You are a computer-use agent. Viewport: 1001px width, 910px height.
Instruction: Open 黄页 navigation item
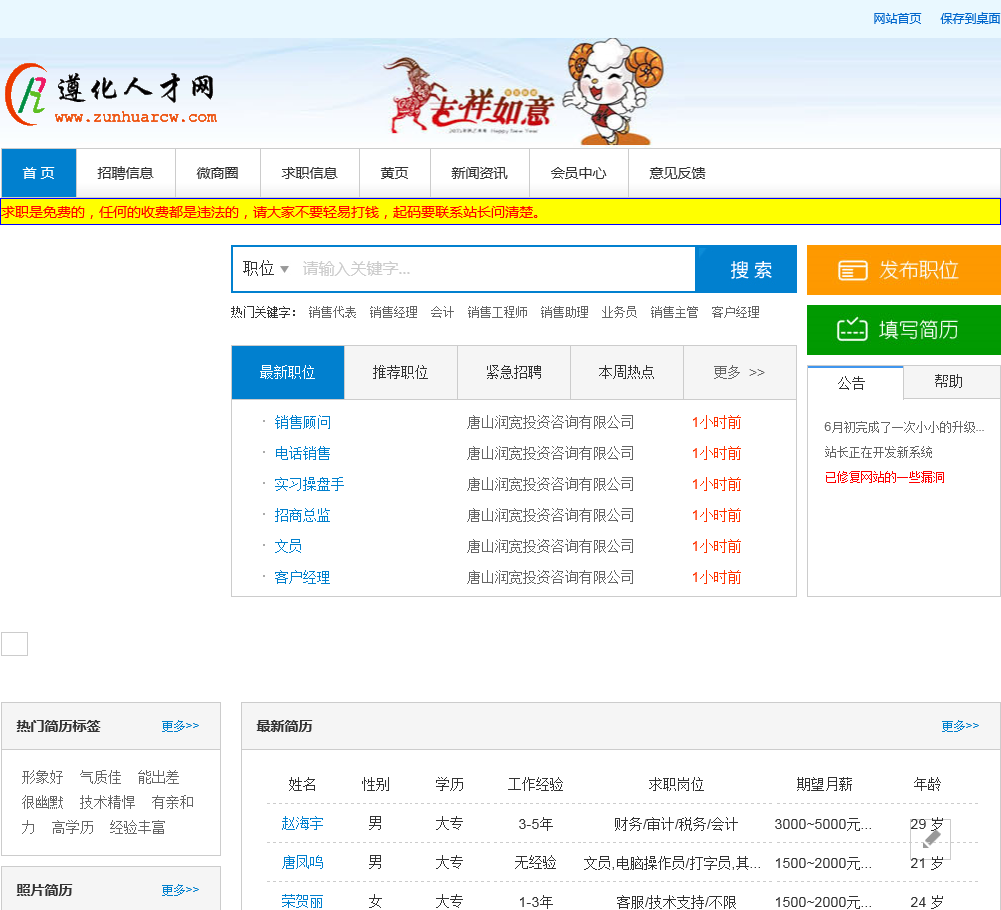click(395, 173)
